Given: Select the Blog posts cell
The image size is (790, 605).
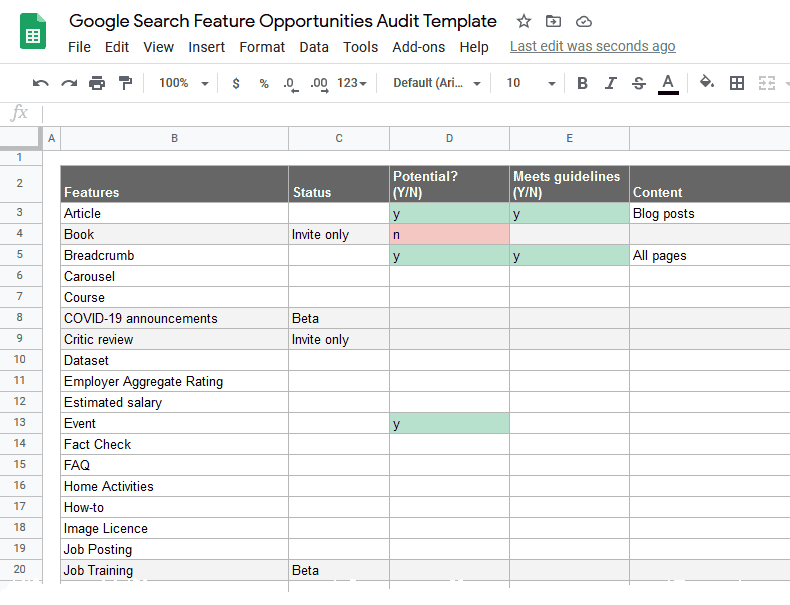Looking at the screenshot, I should (710, 214).
